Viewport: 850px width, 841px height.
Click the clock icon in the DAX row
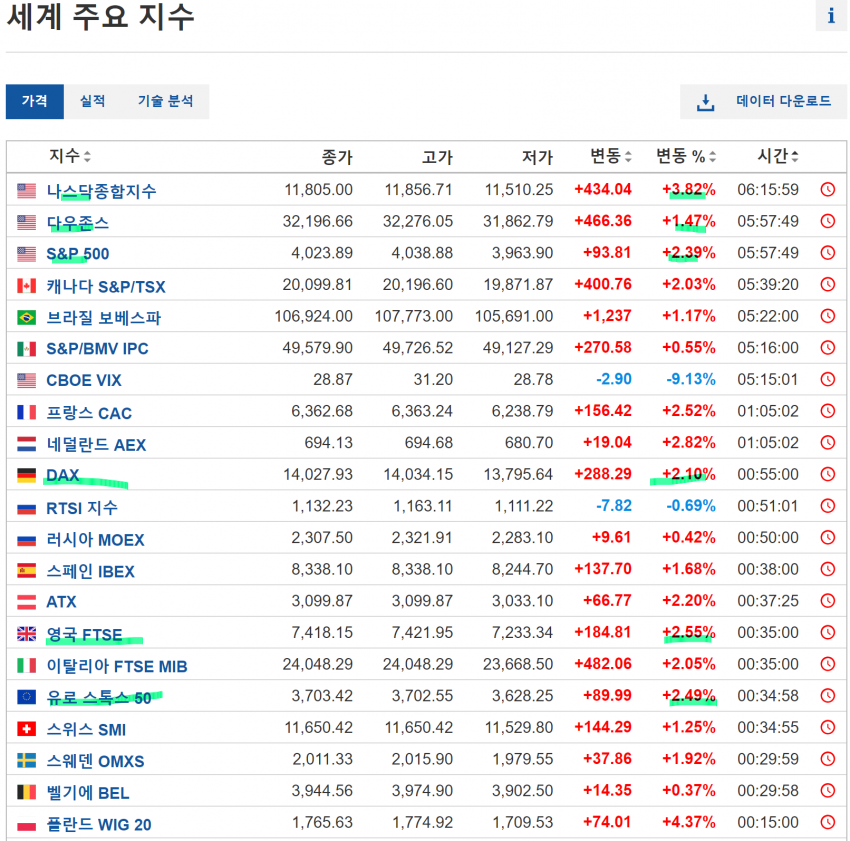[x=828, y=474]
